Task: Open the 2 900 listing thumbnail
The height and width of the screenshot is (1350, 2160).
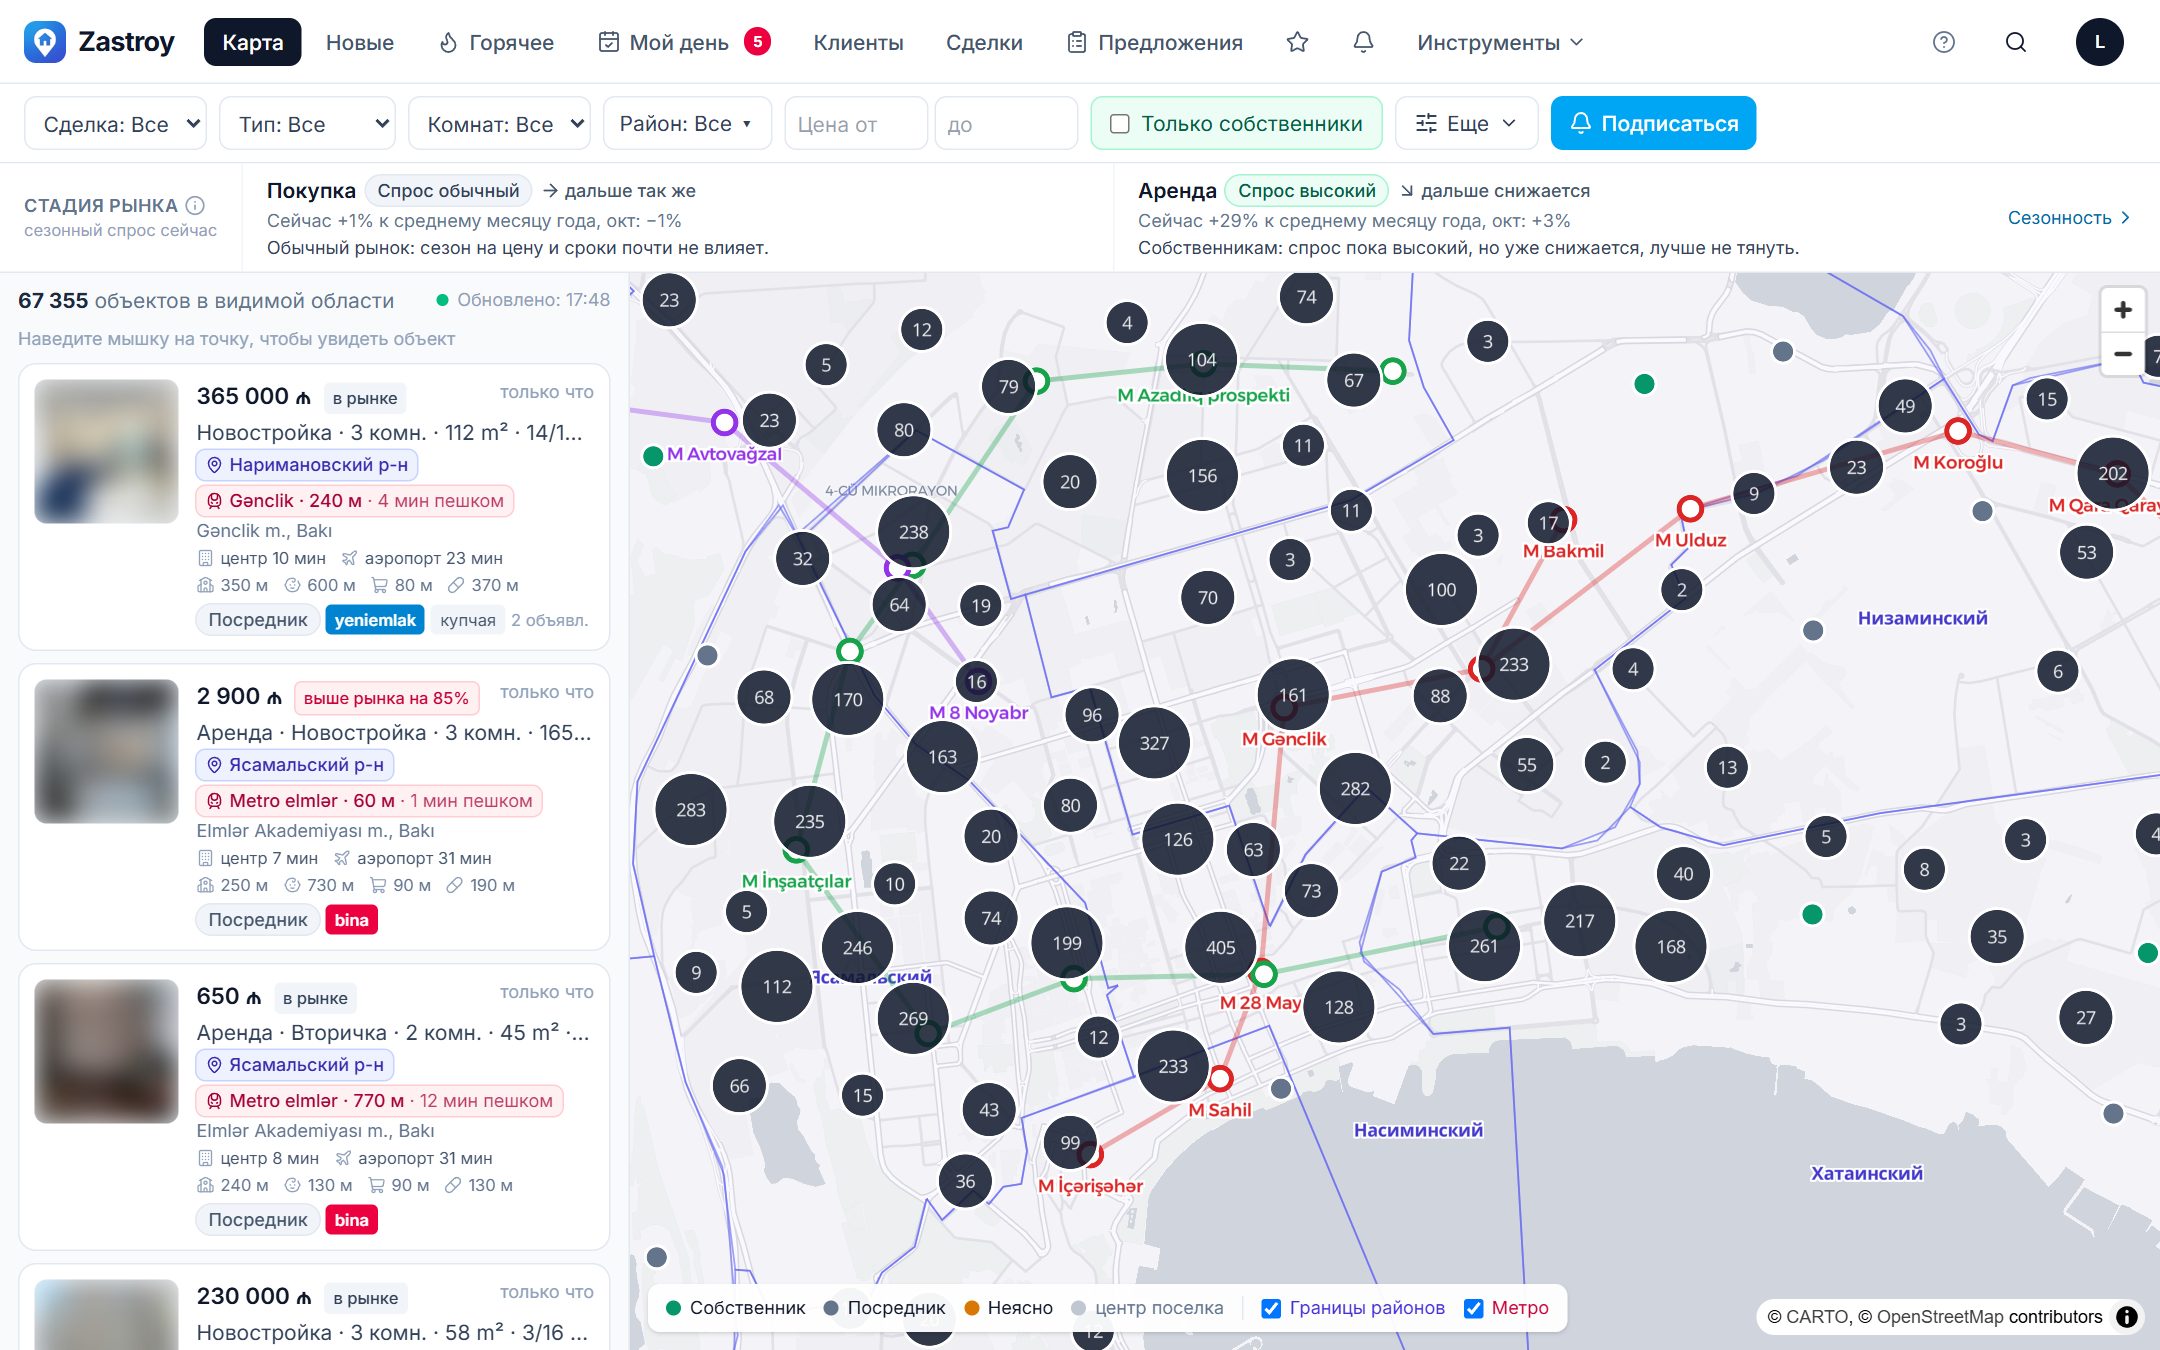Action: (x=107, y=751)
